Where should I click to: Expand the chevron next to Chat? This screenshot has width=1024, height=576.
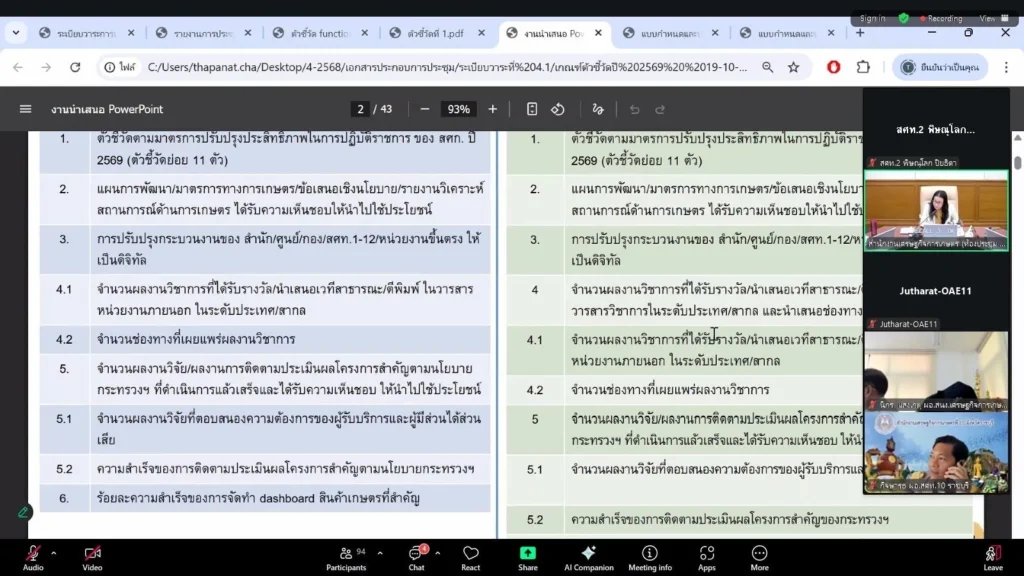tap(437, 552)
